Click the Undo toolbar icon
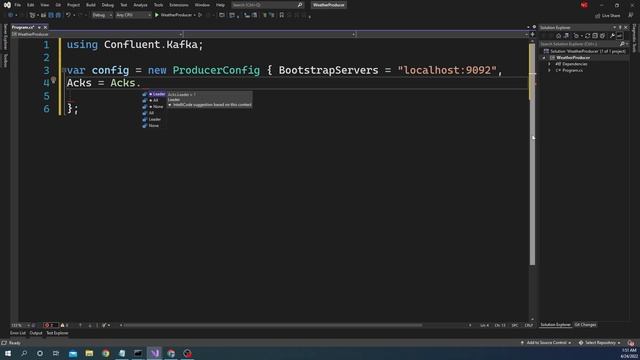The height and width of the screenshot is (360, 640). (68, 15)
